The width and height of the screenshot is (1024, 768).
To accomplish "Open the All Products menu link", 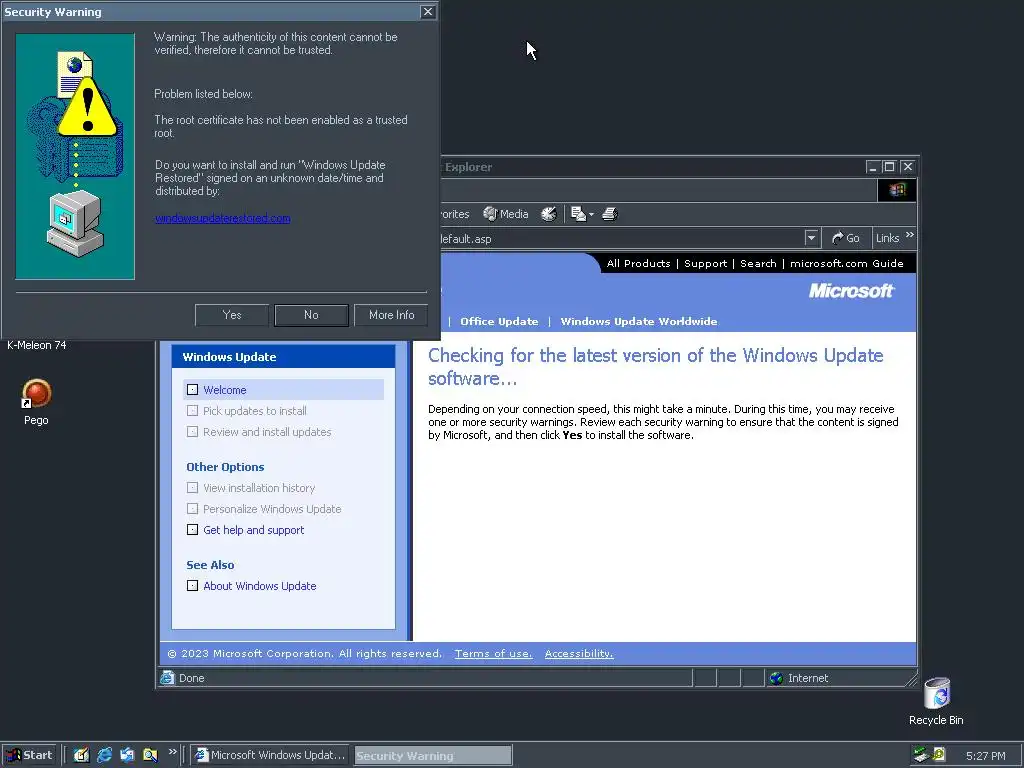I will (x=639, y=263).
